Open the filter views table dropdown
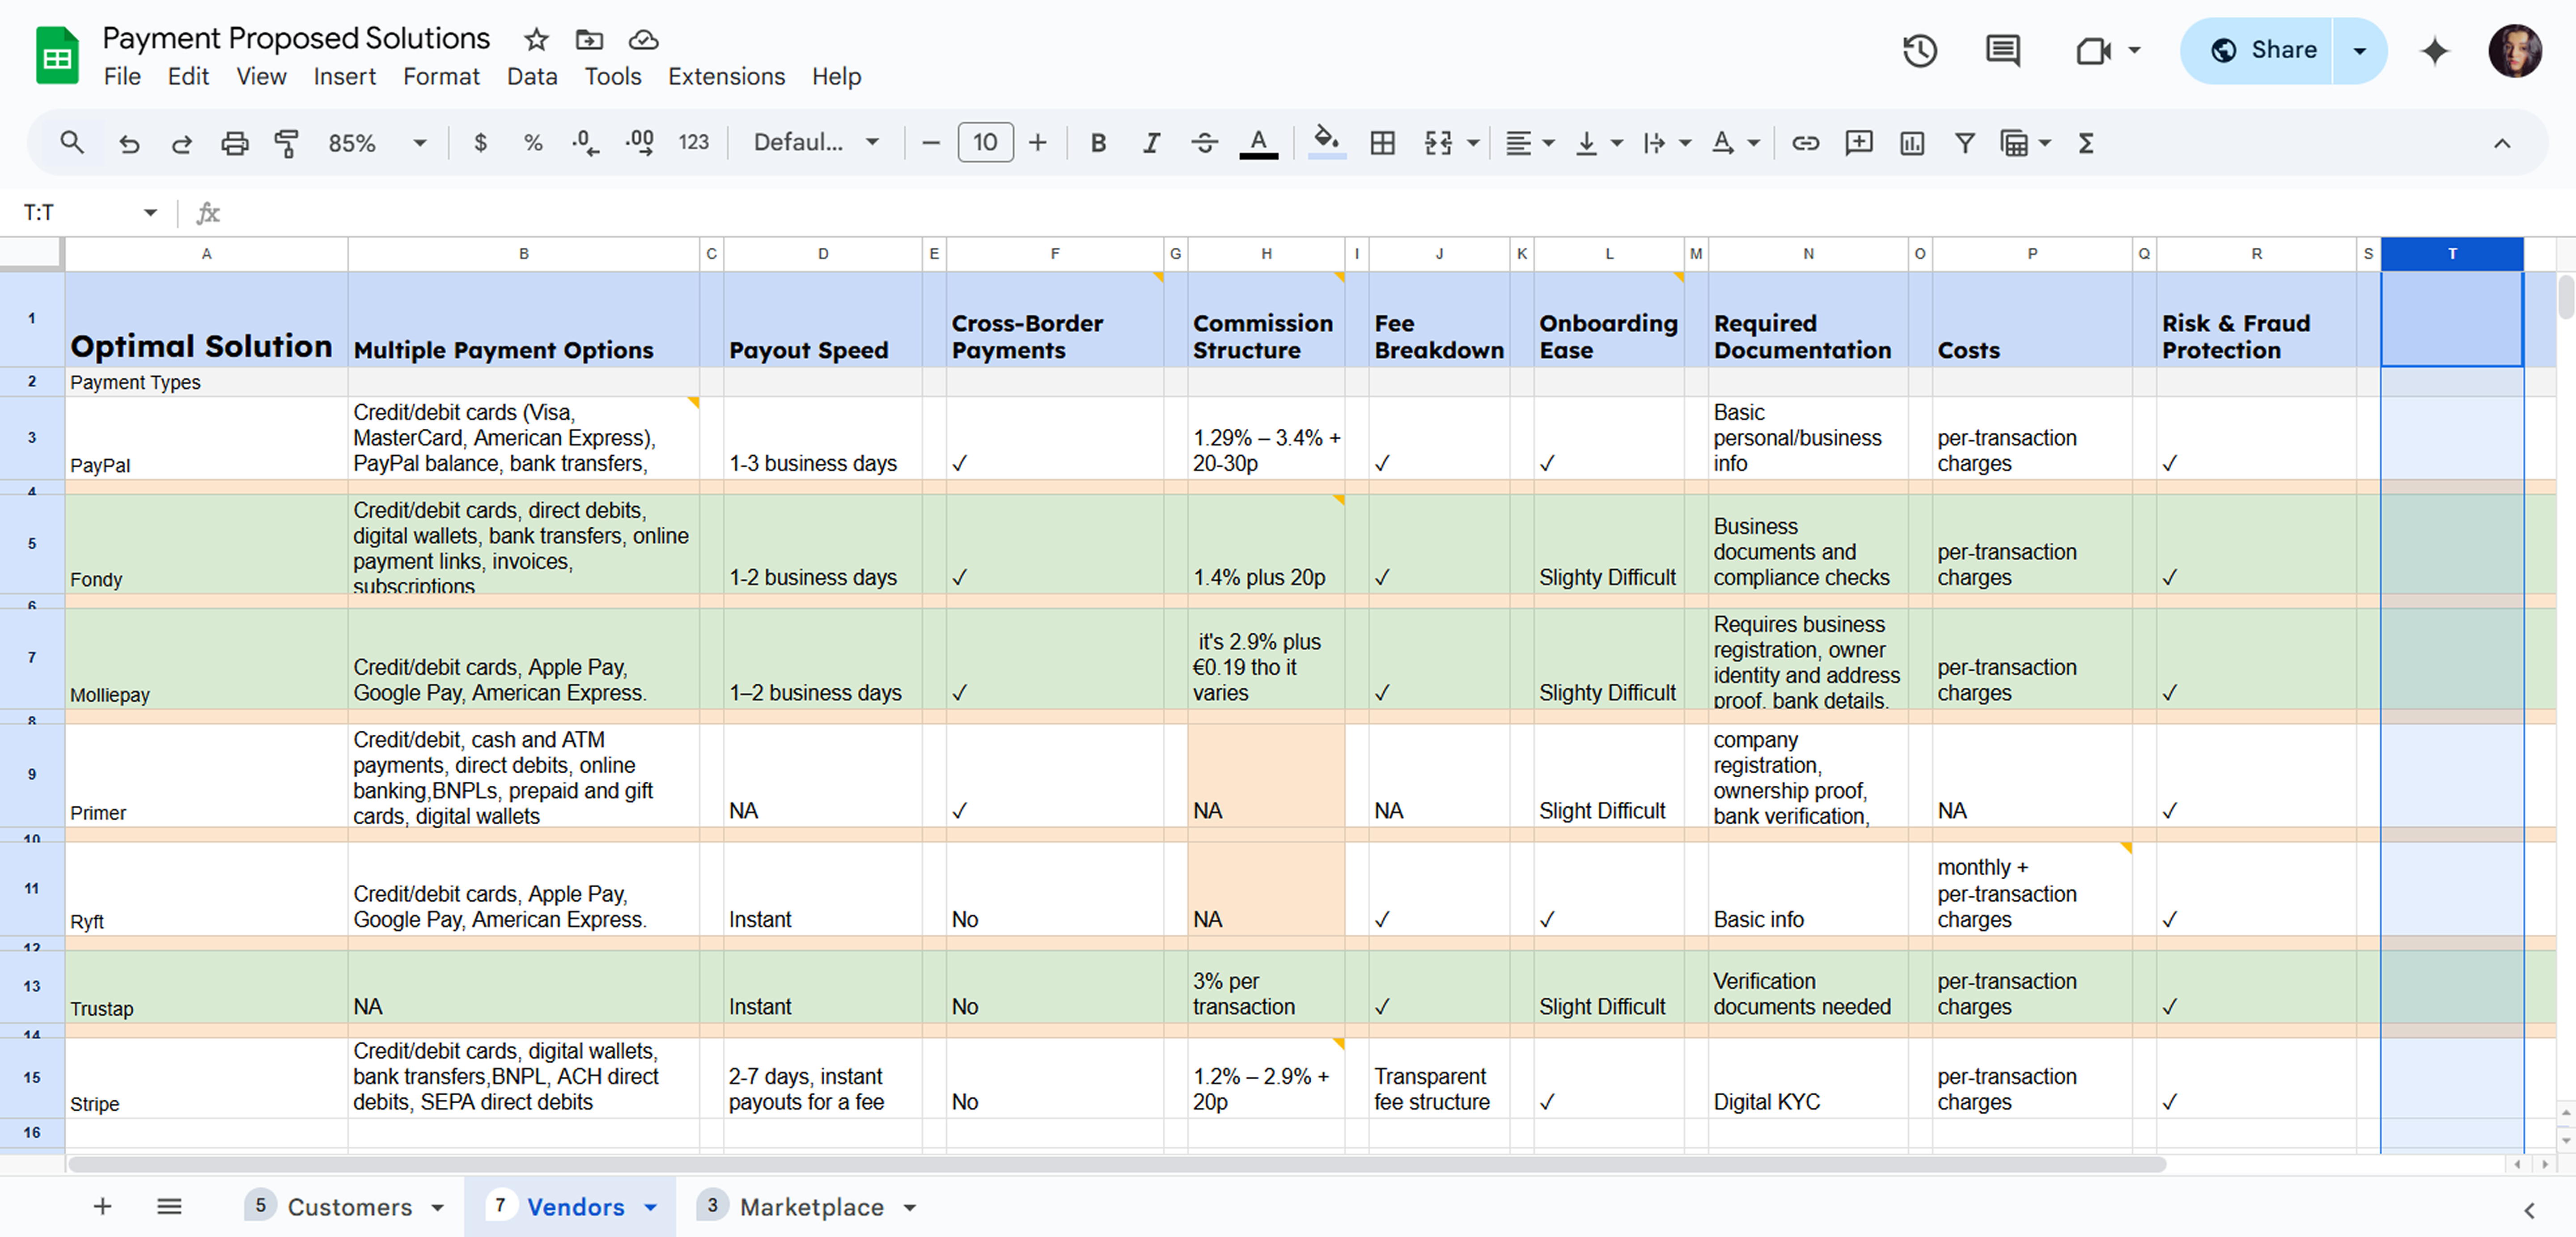The image size is (2576, 1237). (x=2025, y=143)
